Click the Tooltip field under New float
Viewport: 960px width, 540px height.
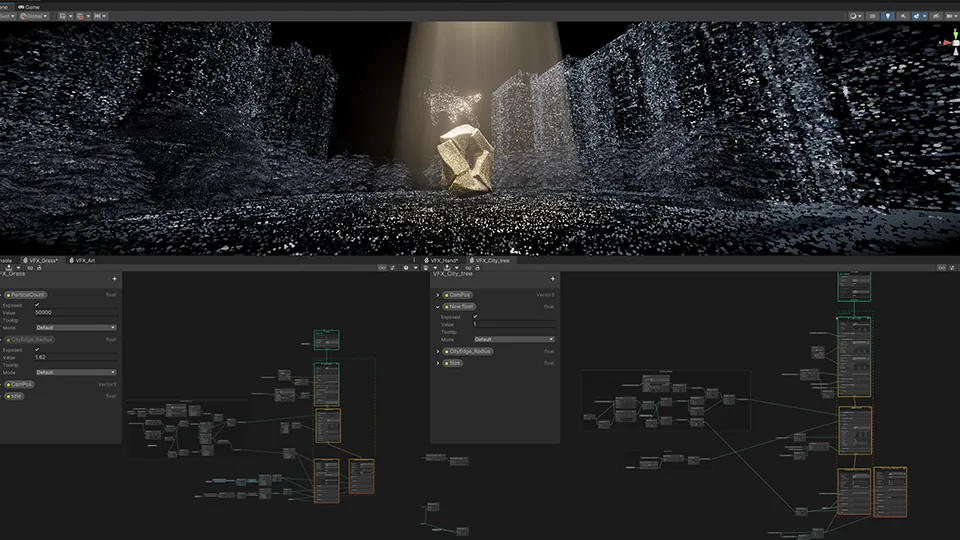[x=514, y=332]
